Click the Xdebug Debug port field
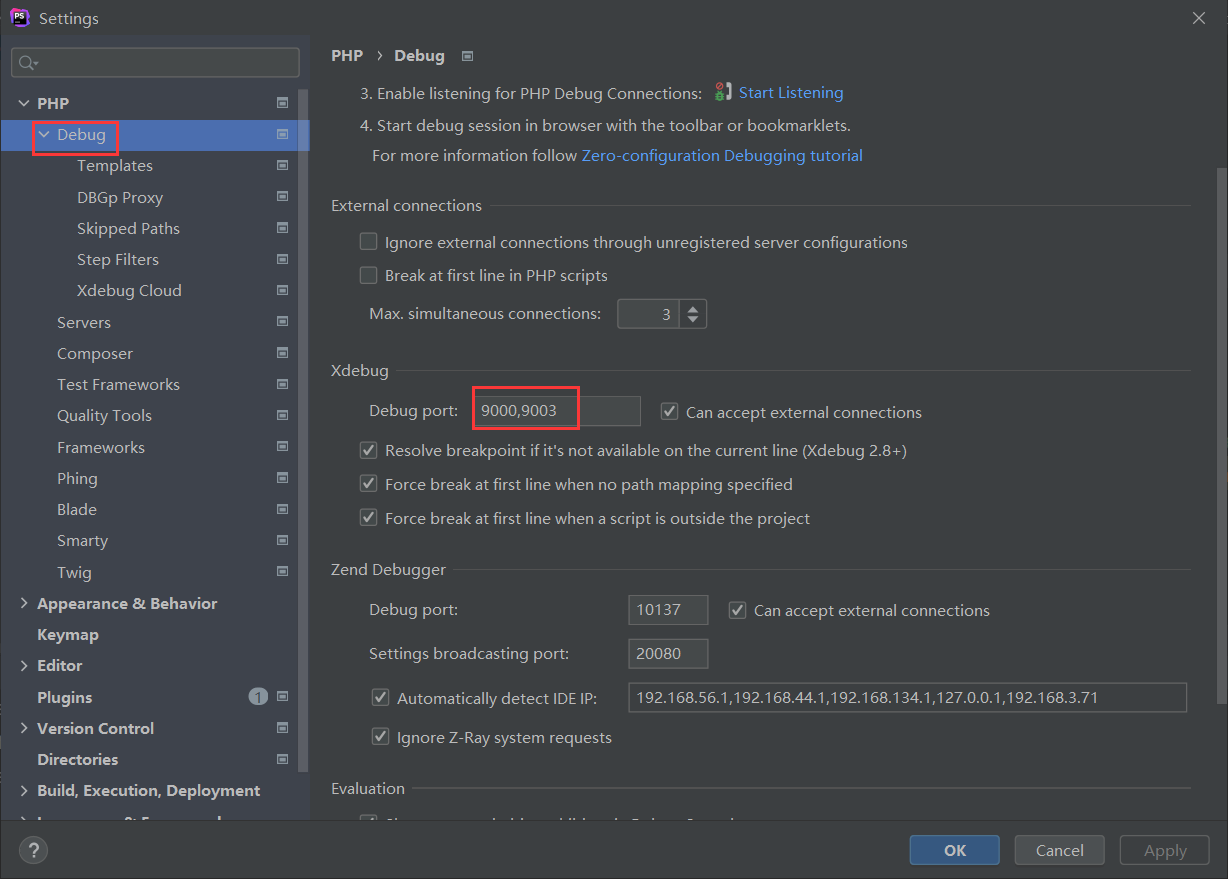The height and width of the screenshot is (879, 1228). coord(558,411)
